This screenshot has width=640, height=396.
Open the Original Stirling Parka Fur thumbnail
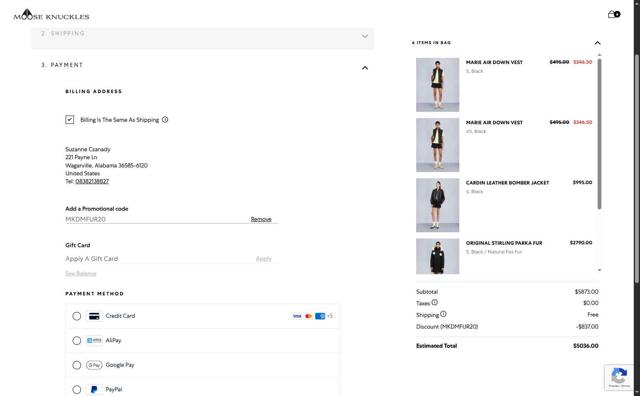tap(438, 256)
